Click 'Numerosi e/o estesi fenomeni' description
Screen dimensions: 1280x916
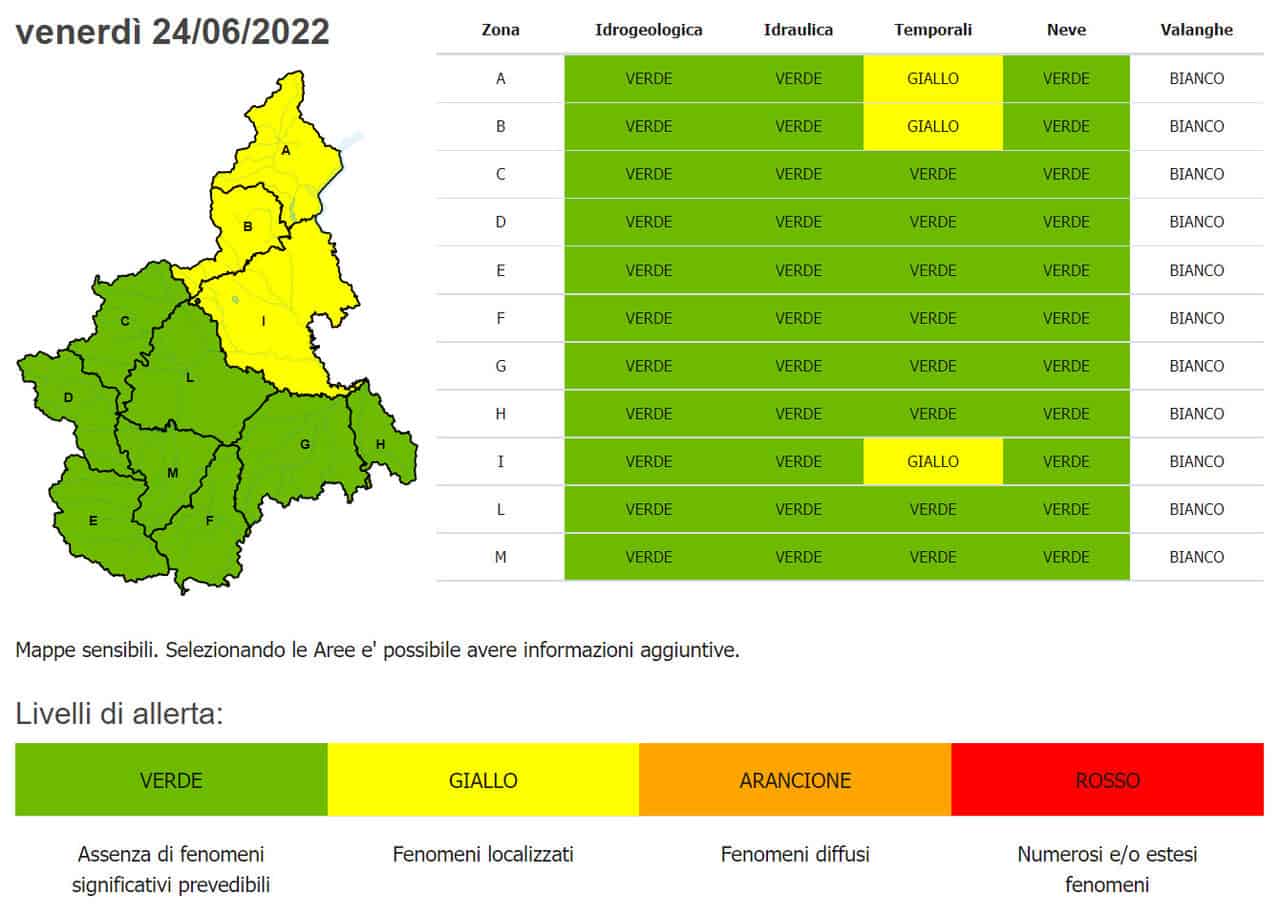(x=1107, y=870)
